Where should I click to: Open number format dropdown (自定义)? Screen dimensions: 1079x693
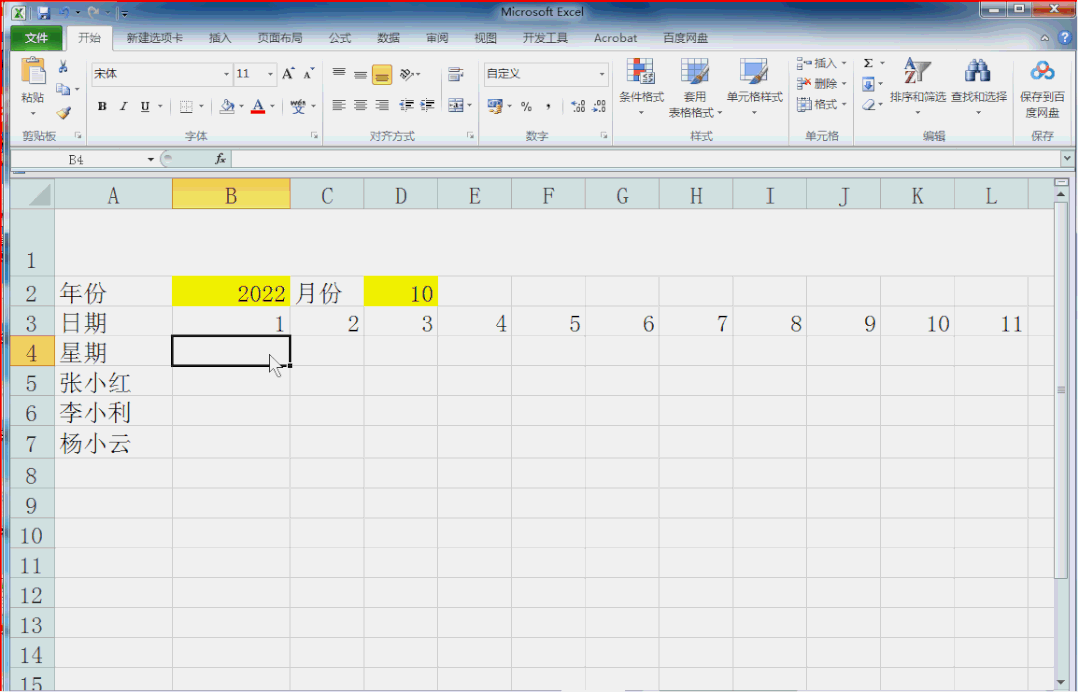coord(601,74)
